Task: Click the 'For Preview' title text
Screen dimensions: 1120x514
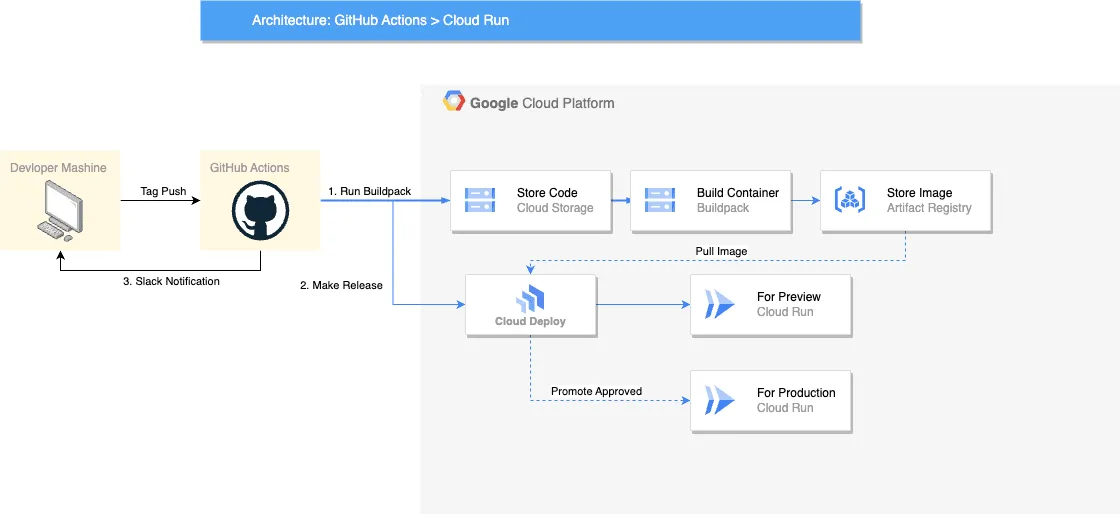Action: 789,296
